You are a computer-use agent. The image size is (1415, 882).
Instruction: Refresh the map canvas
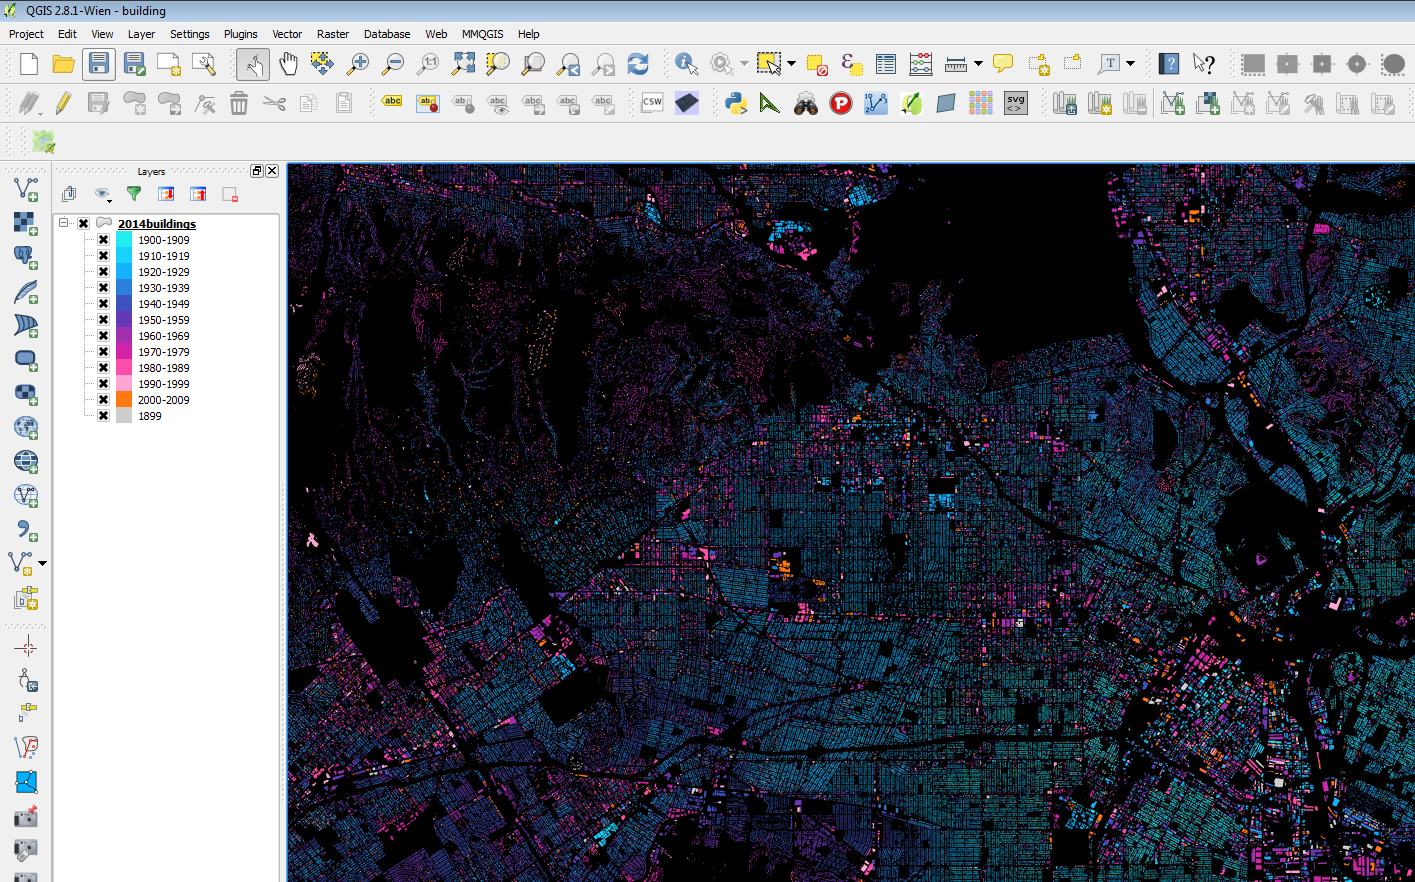(638, 65)
